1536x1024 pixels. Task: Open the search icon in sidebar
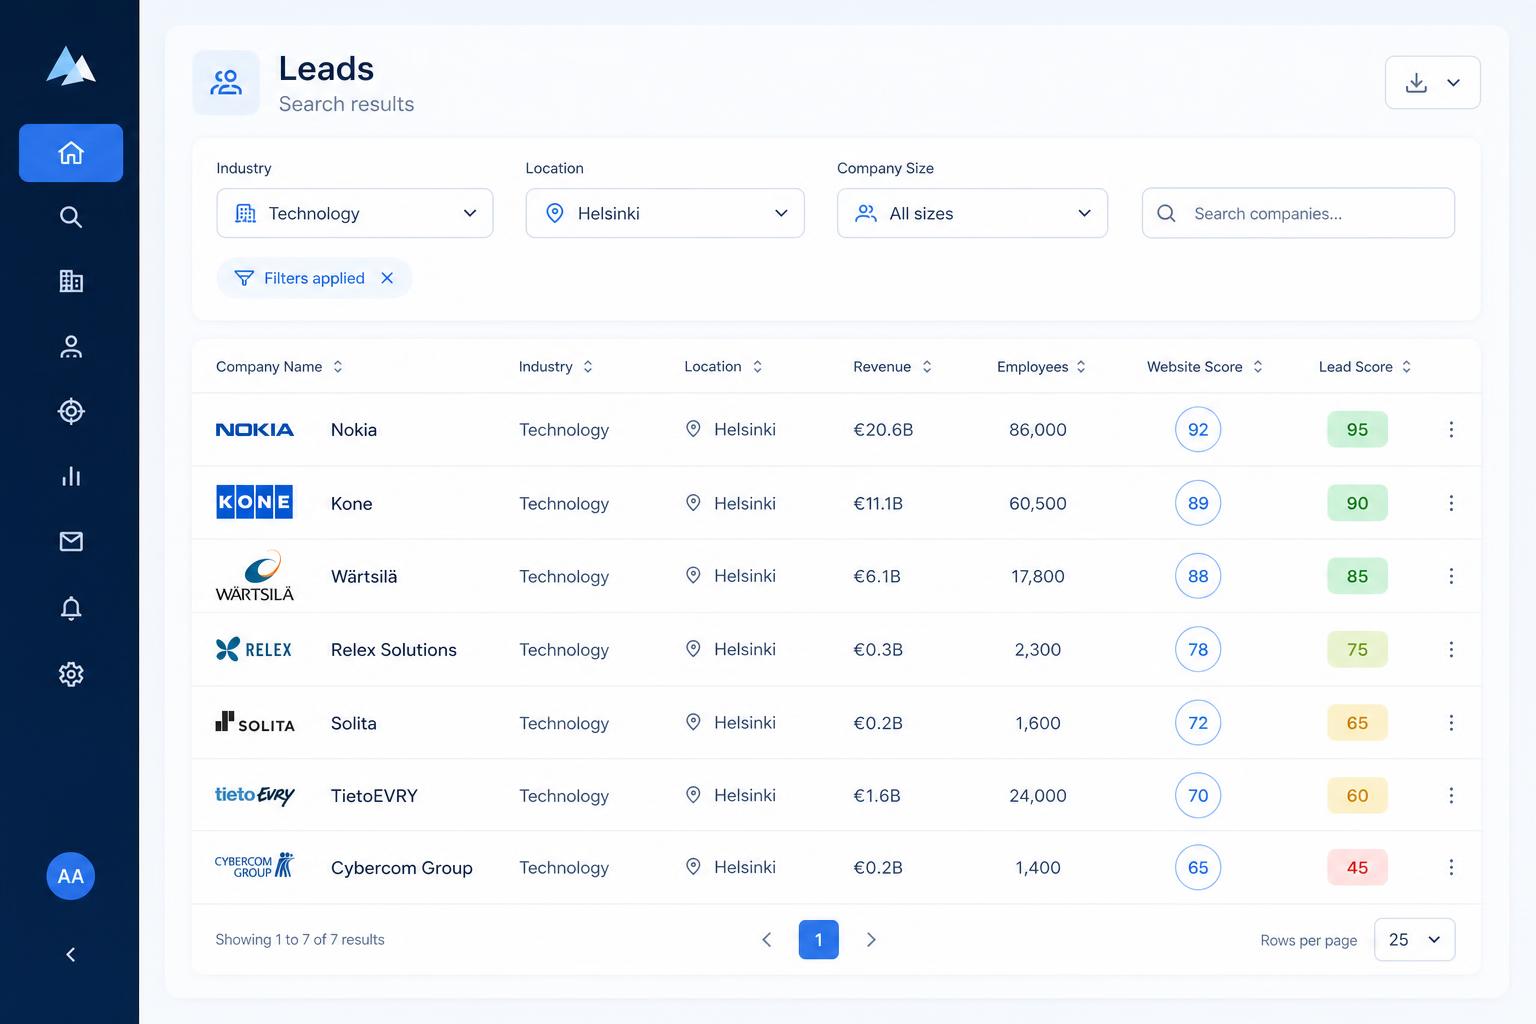click(x=71, y=217)
